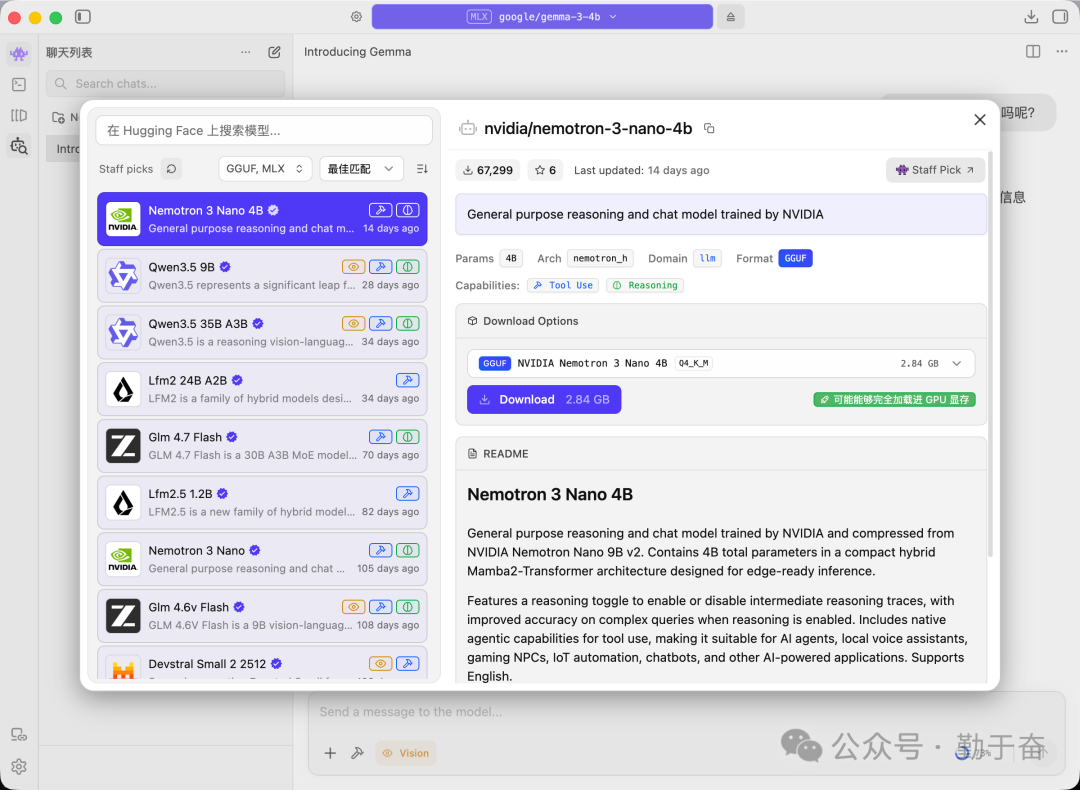Create a new chat with pencil icon
Screen dimensions: 1080x790
point(274,52)
